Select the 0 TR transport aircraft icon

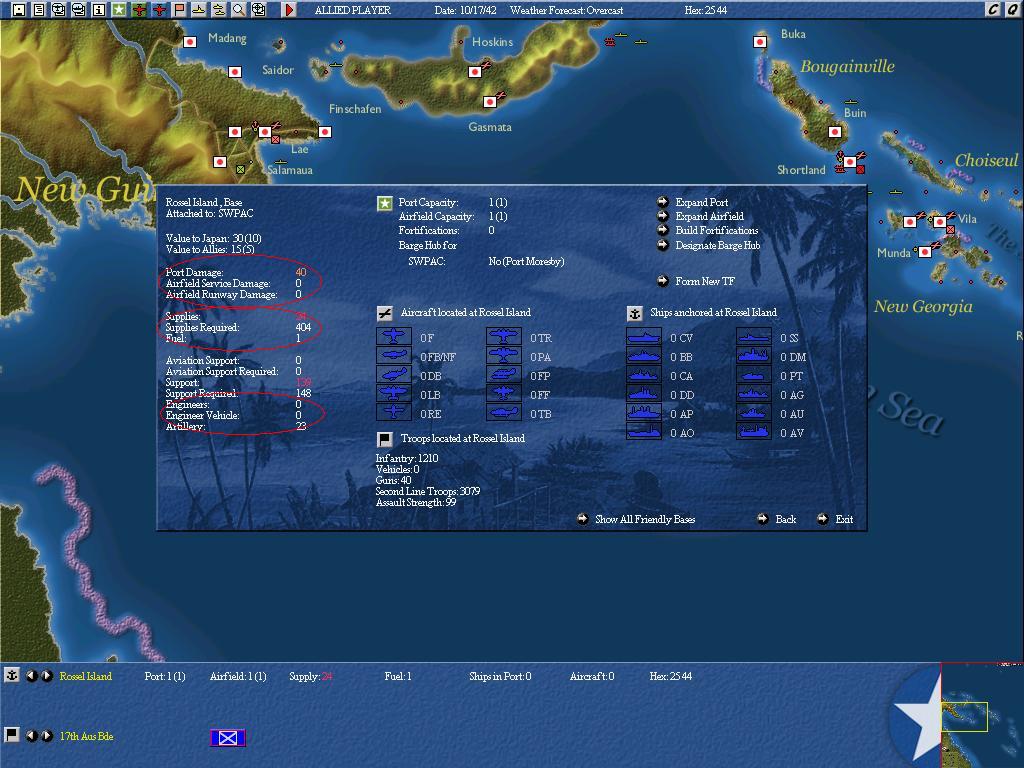point(504,337)
